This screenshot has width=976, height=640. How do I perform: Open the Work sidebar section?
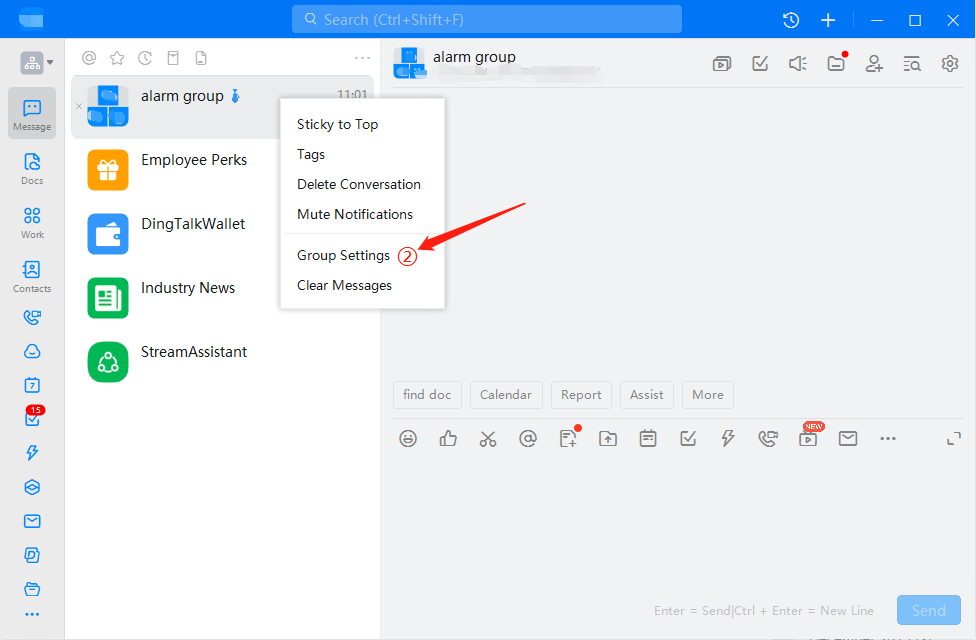click(32, 222)
